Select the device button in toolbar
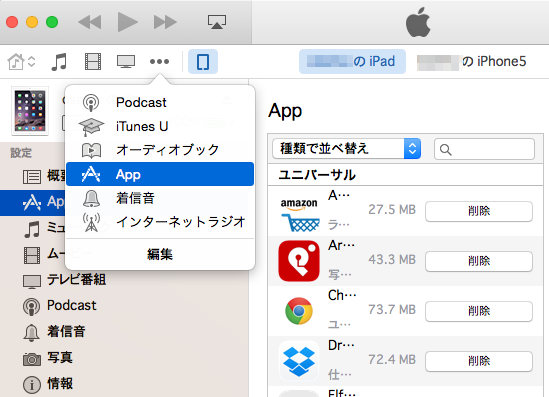This screenshot has height=397, width=549. [203, 62]
